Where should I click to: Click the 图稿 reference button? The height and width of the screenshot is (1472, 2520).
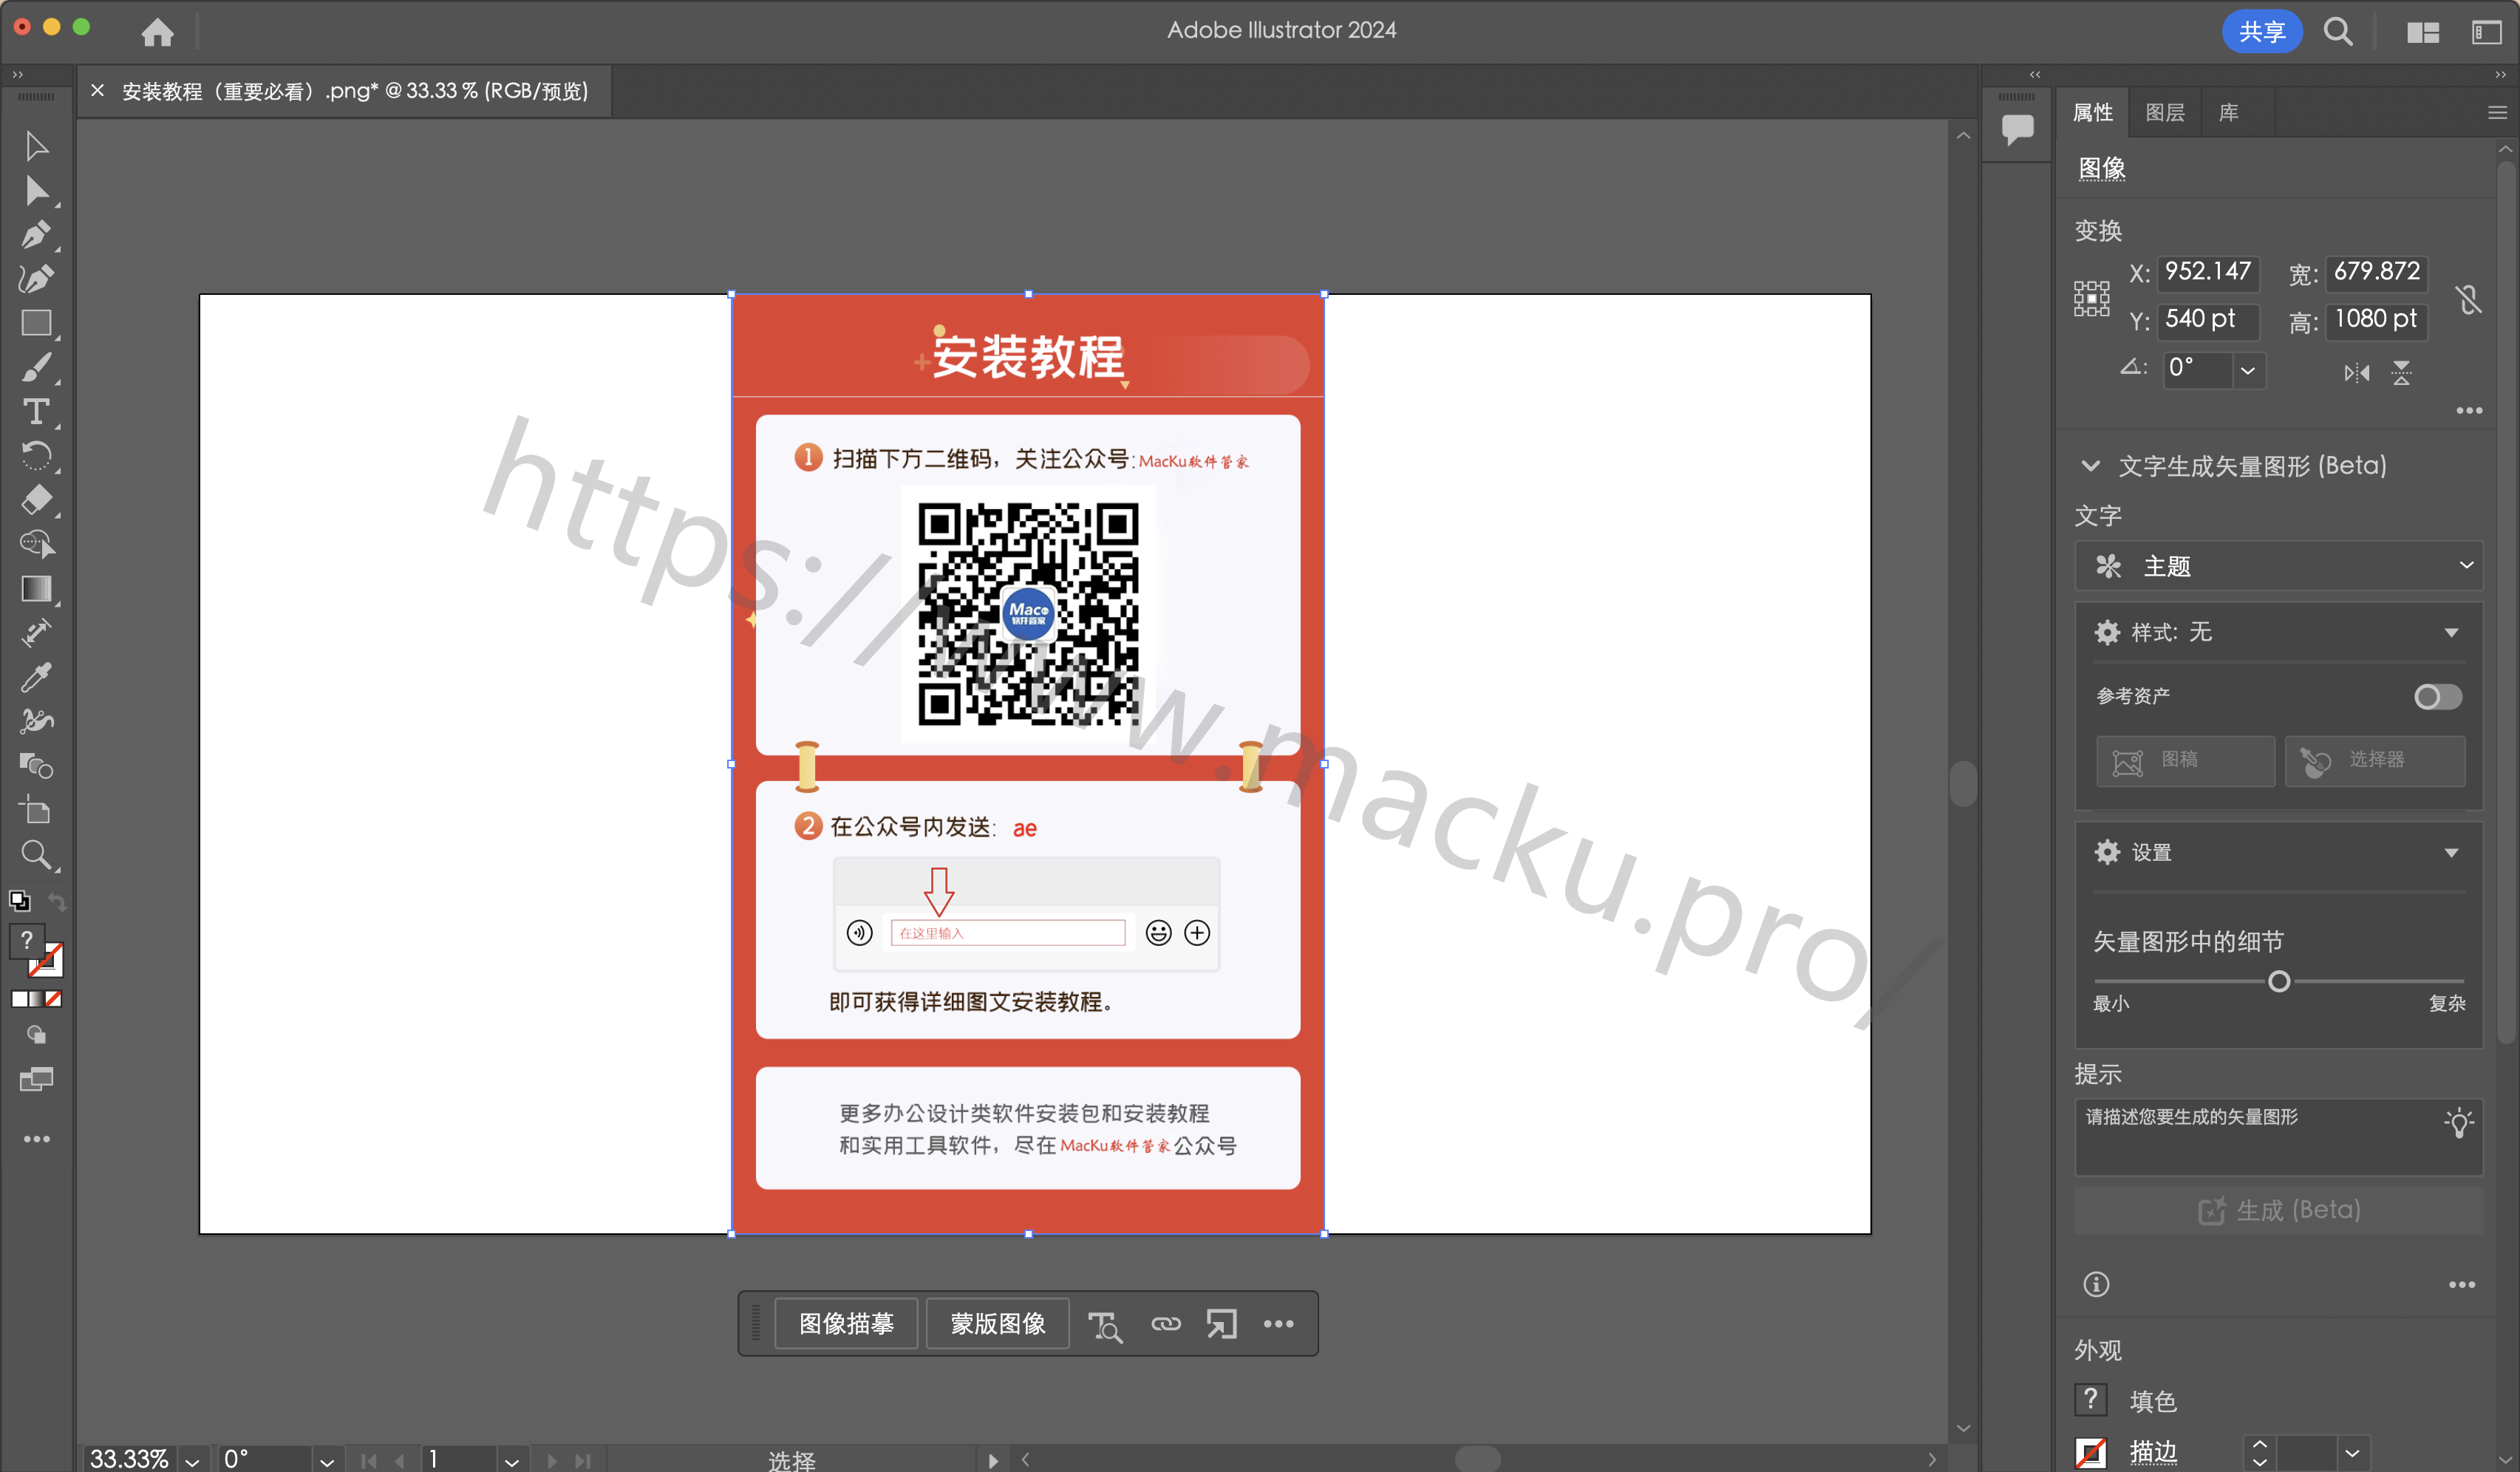click(x=2185, y=761)
